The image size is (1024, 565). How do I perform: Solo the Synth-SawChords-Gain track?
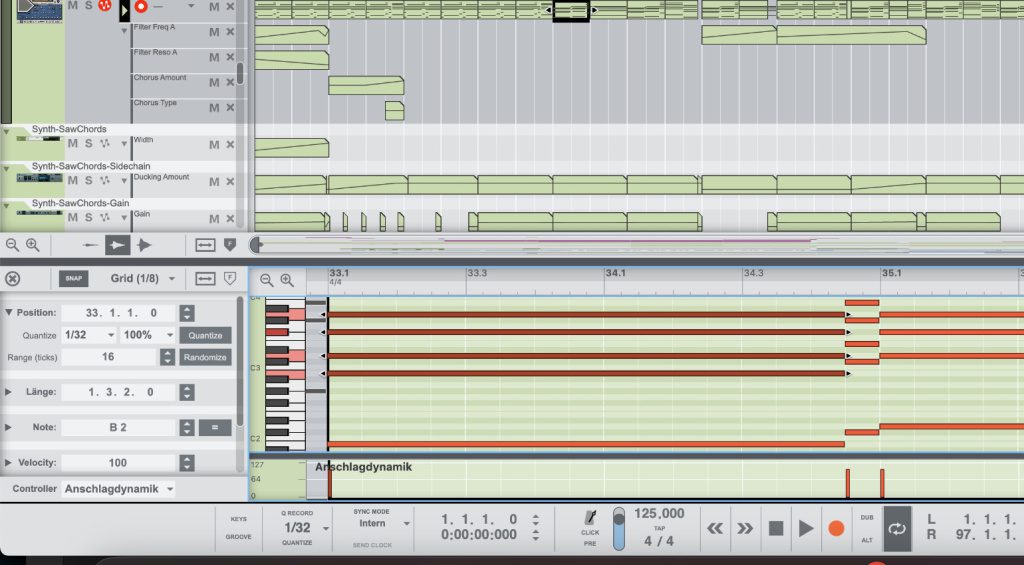click(x=89, y=218)
